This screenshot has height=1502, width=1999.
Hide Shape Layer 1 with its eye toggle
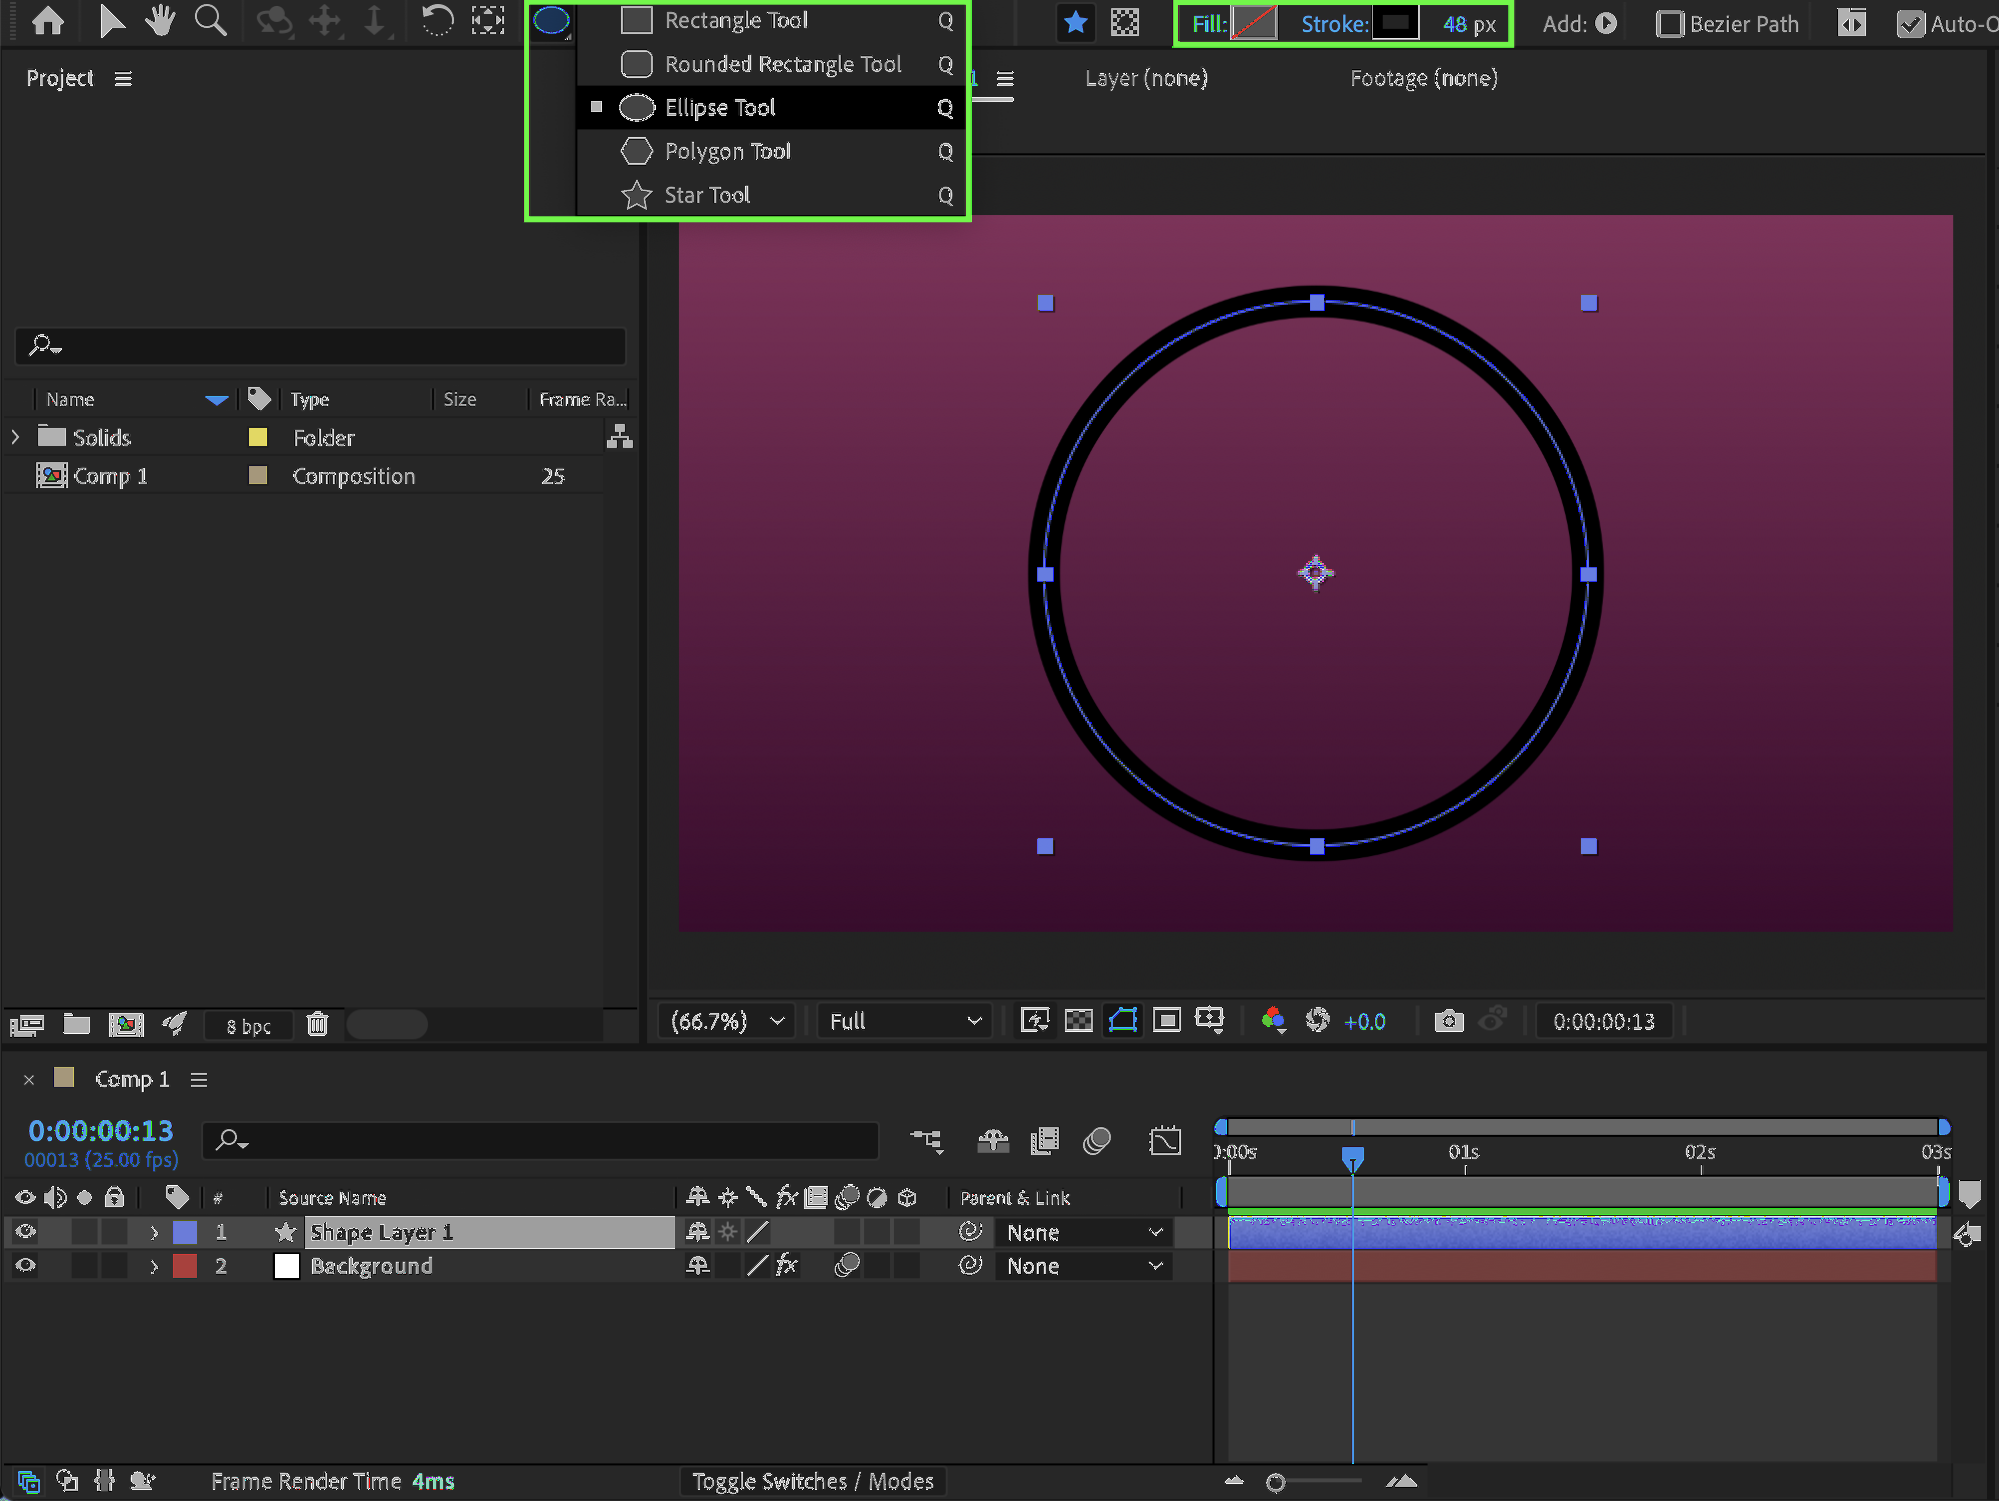coord(25,1232)
